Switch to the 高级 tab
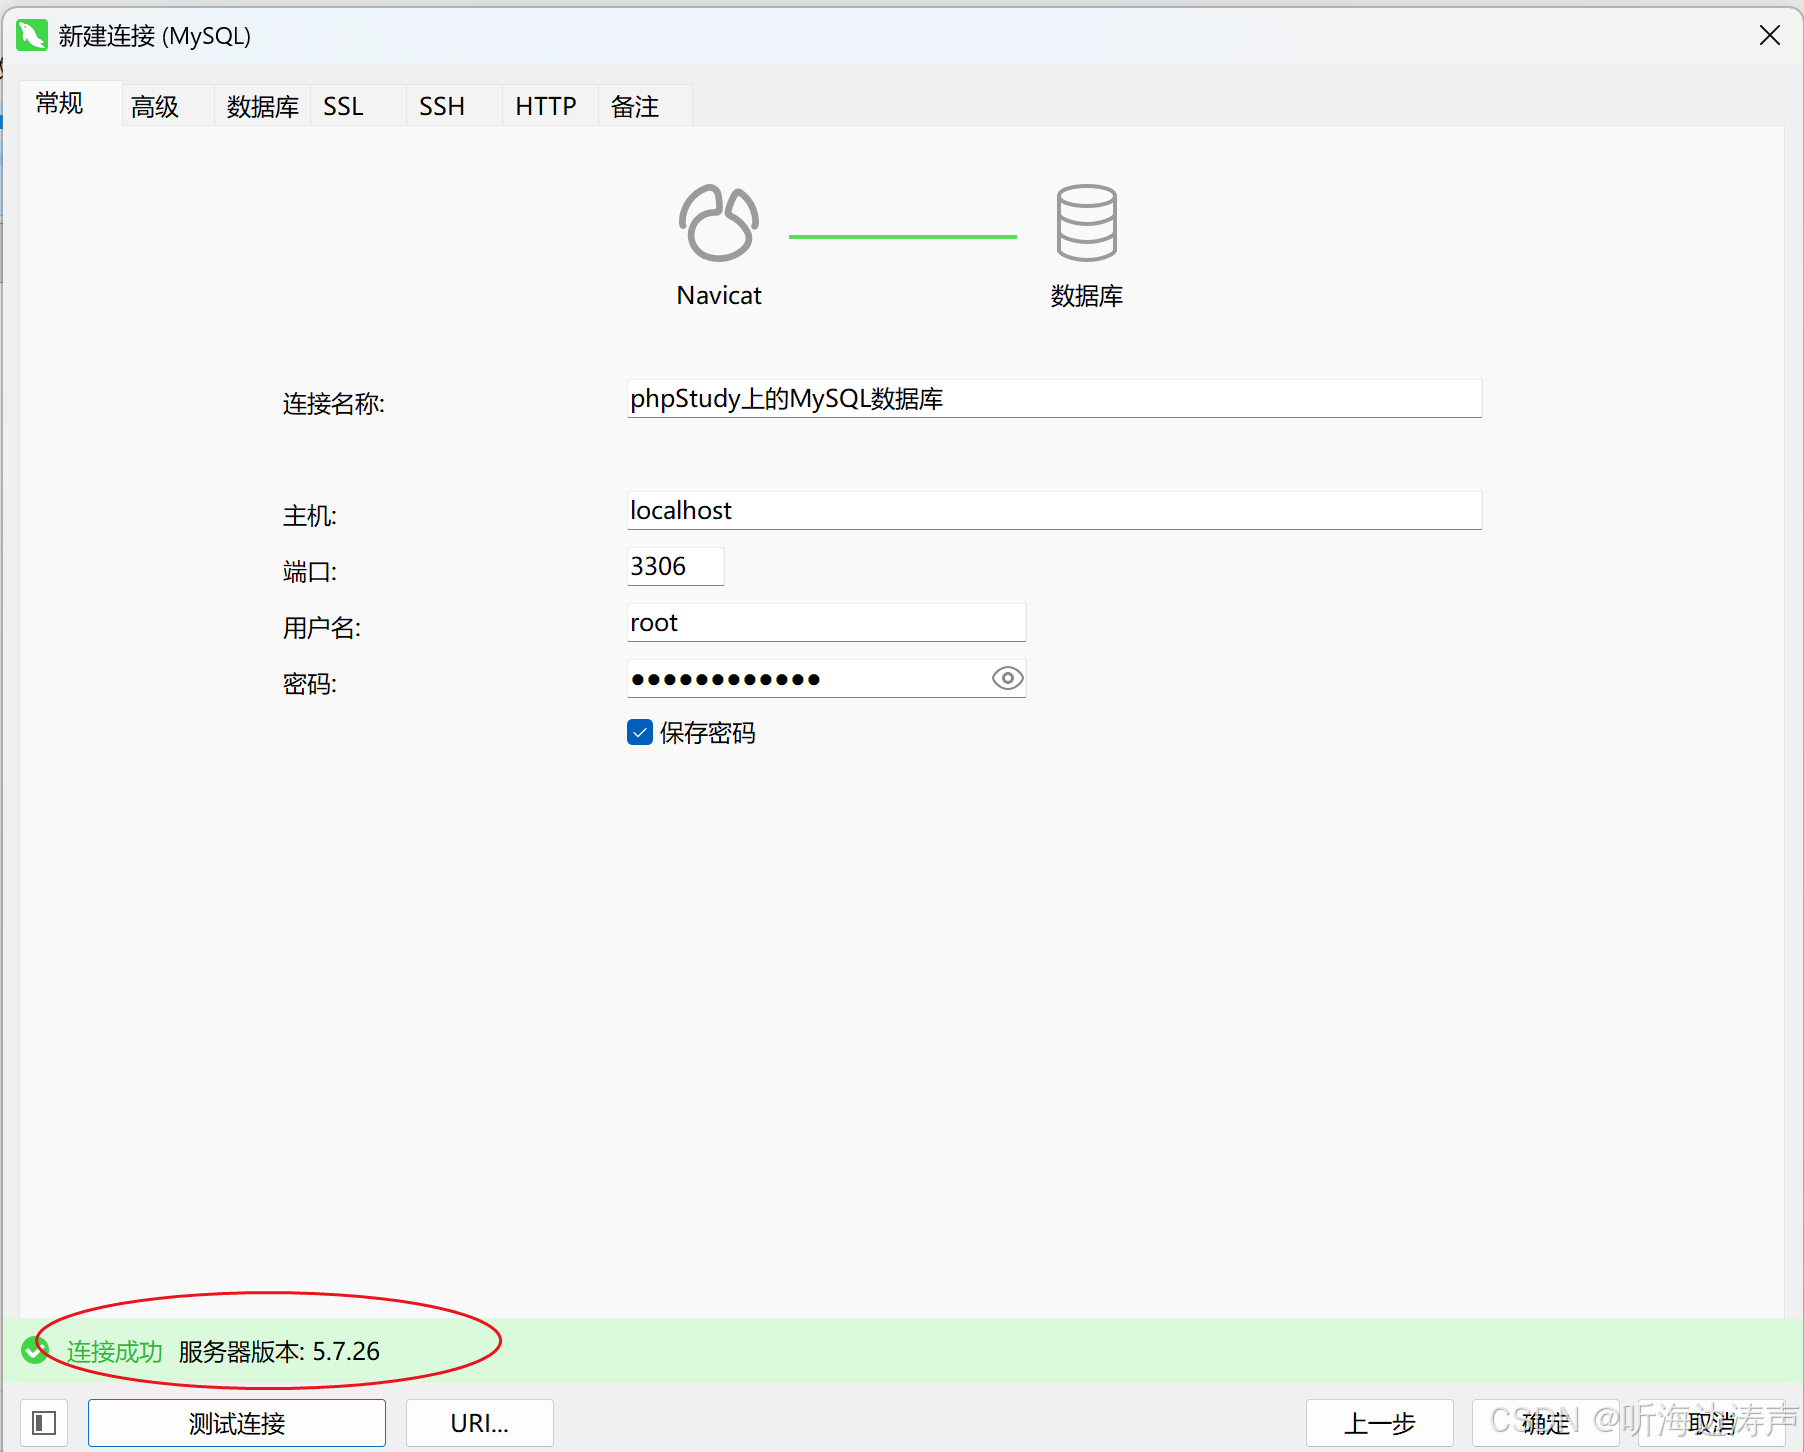 tap(154, 105)
